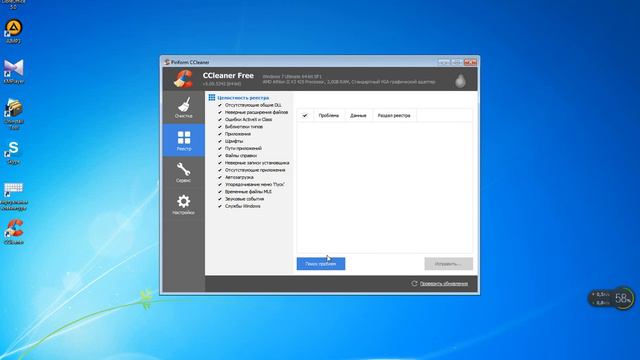Toggle Ошибки ActiveX и Class checkbox
Image resolution: width=640 pixels, height=360 pixels.
click(x=220, y=120)
